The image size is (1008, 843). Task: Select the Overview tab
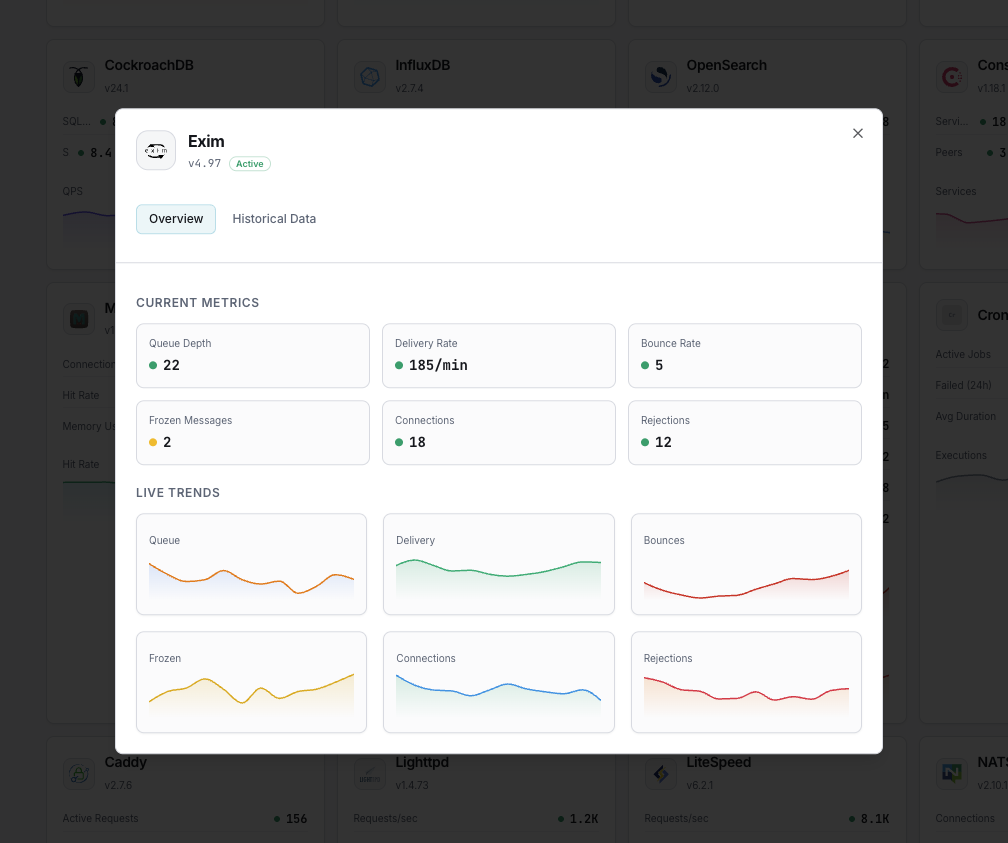(176, 219)
